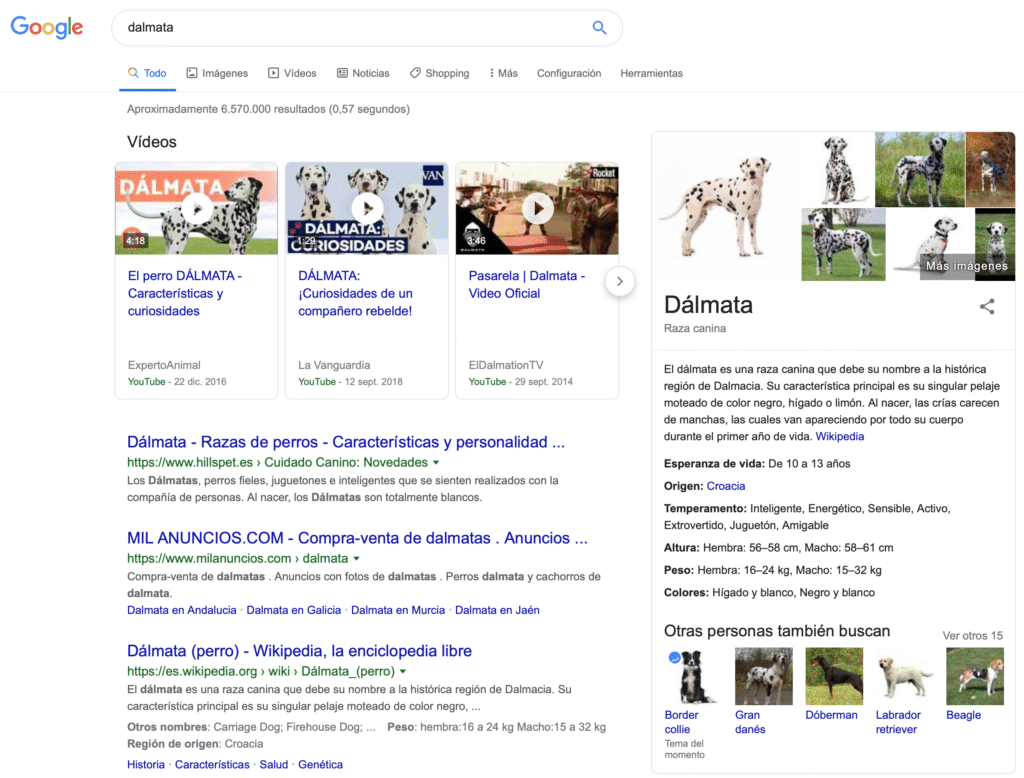Click 'Dalmata en Andalucia' sitelink
Image resolution: width=1024 pixels, height=778 pixels.
coord(182,610)
